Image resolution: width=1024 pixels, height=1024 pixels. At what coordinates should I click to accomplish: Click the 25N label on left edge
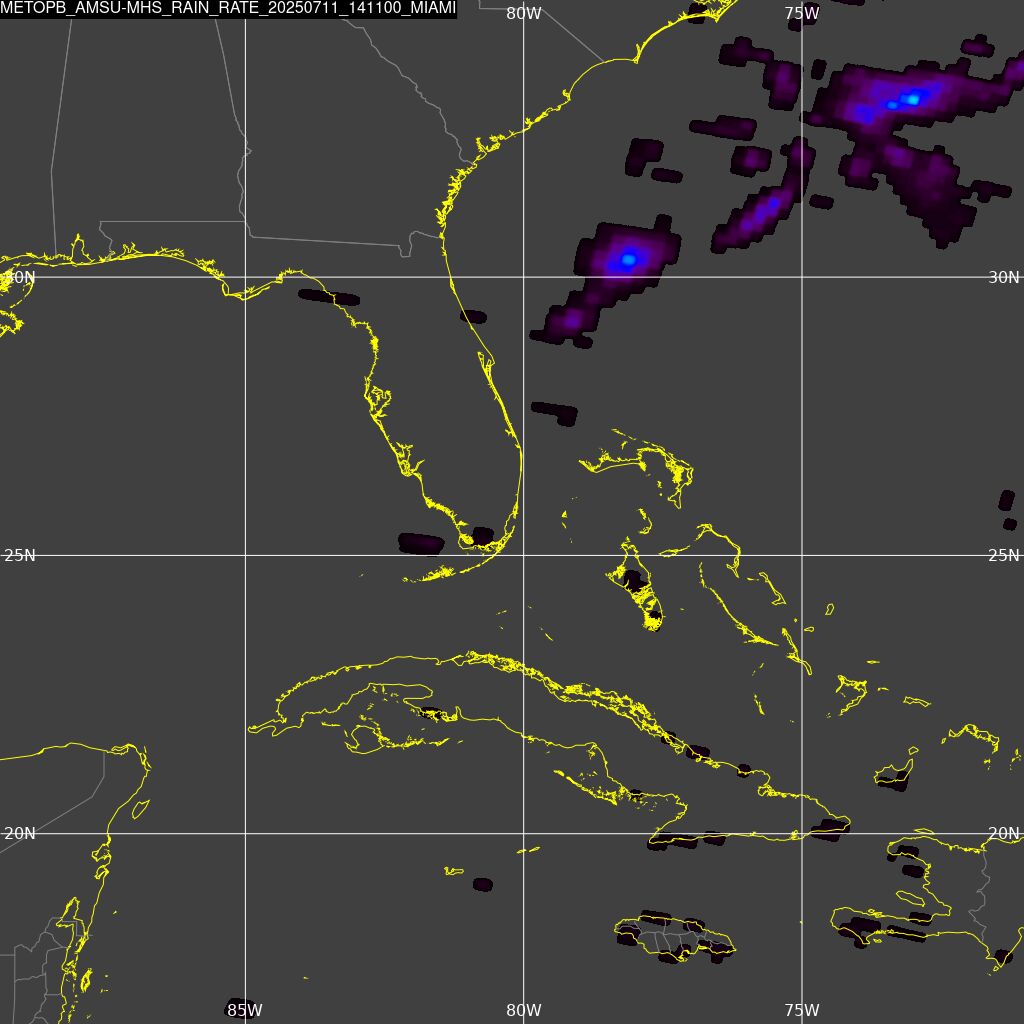point(20,556)
